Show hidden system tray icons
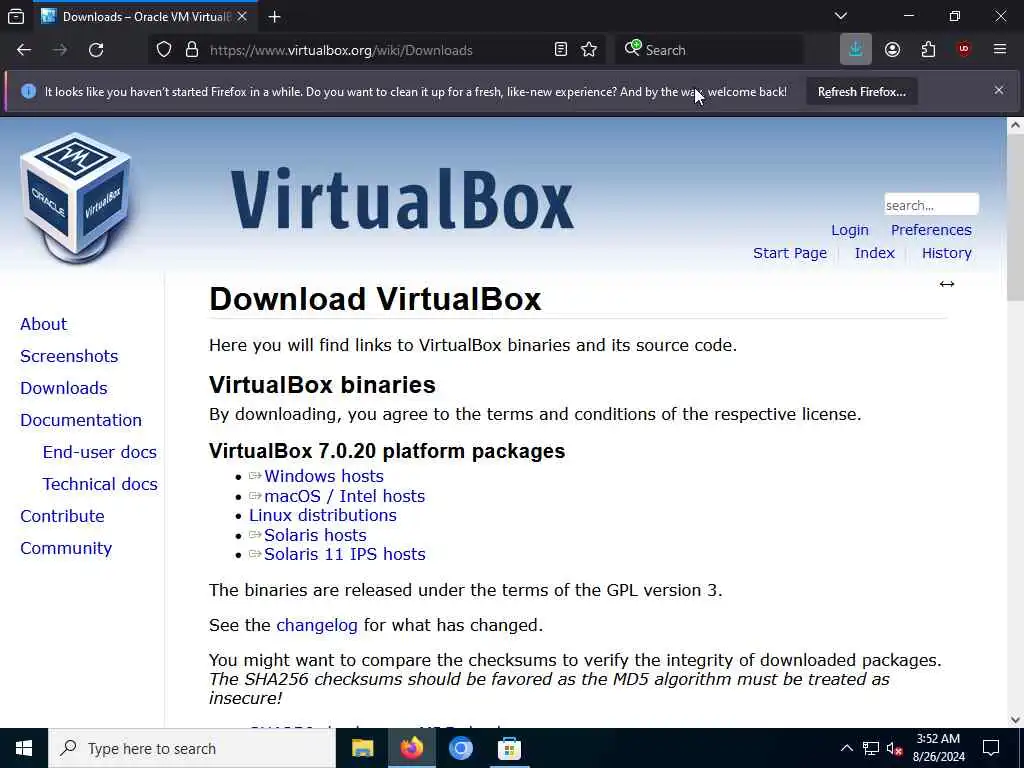The image size is (1024, 768). 846,748
